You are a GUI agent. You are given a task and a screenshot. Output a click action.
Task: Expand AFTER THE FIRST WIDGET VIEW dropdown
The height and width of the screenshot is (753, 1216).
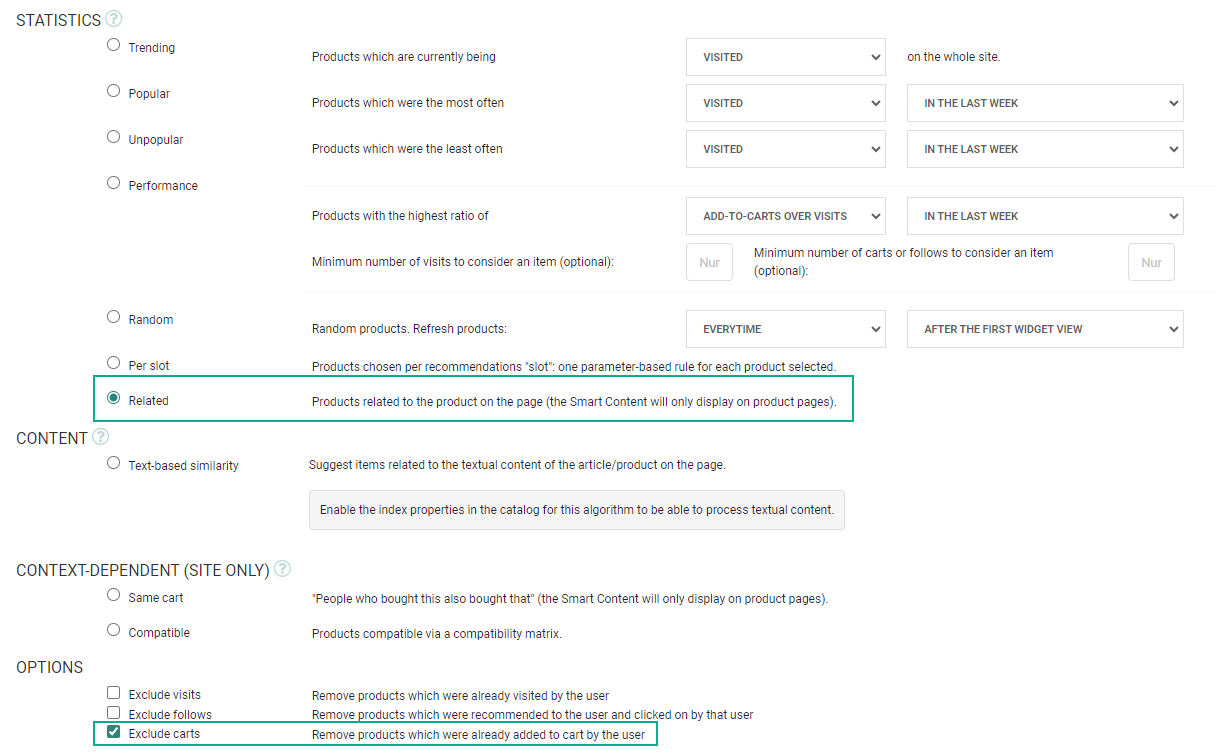[x=1044, y=329]
